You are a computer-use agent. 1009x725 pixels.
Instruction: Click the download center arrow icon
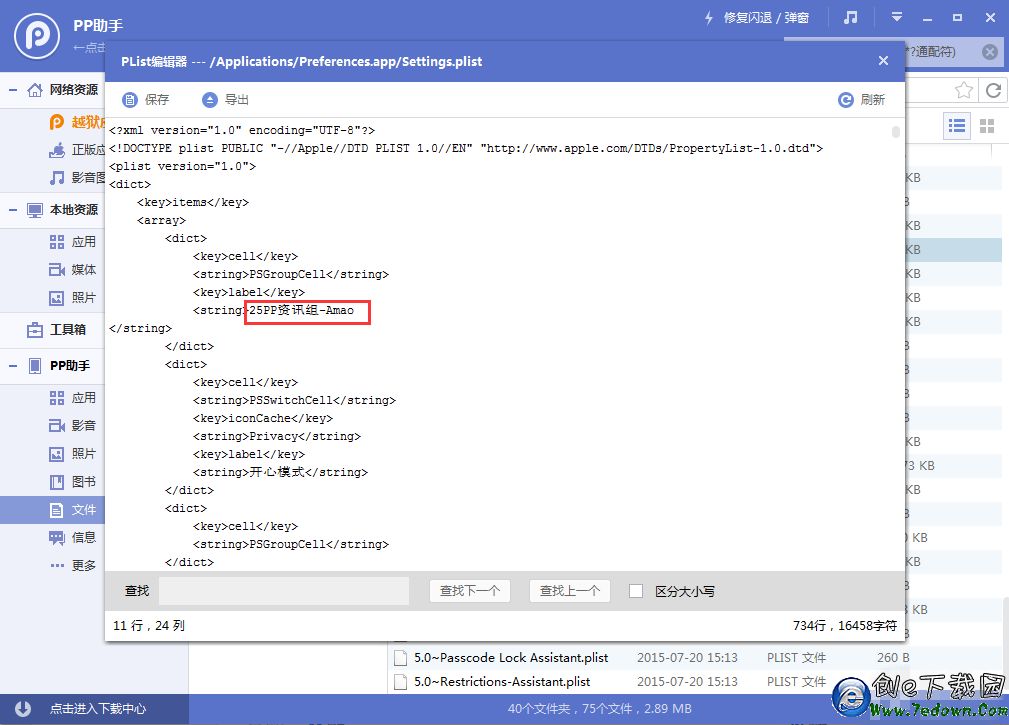tap(22, 708)
